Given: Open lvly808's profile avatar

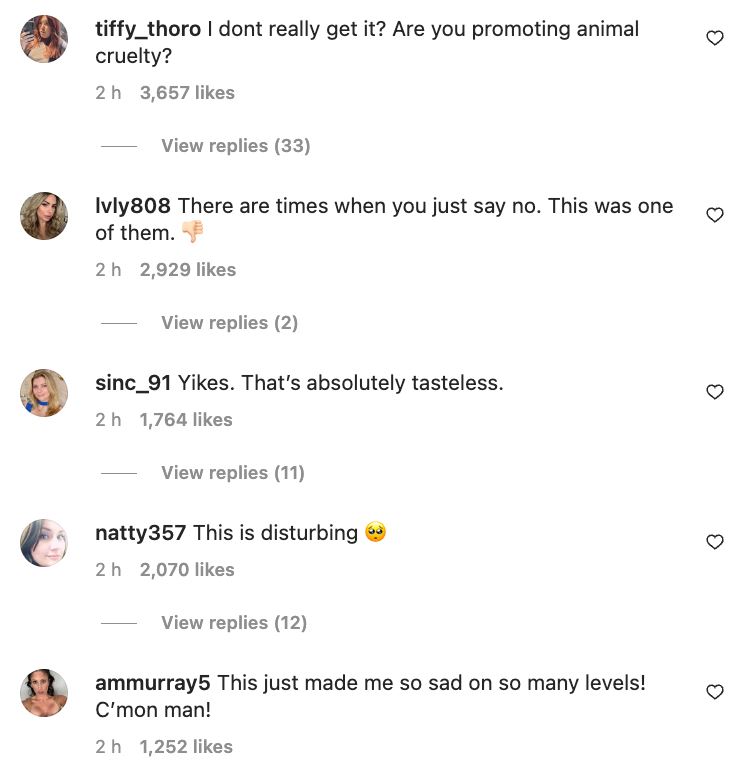Looking at the screenshot, I should (x=44, y=216).
